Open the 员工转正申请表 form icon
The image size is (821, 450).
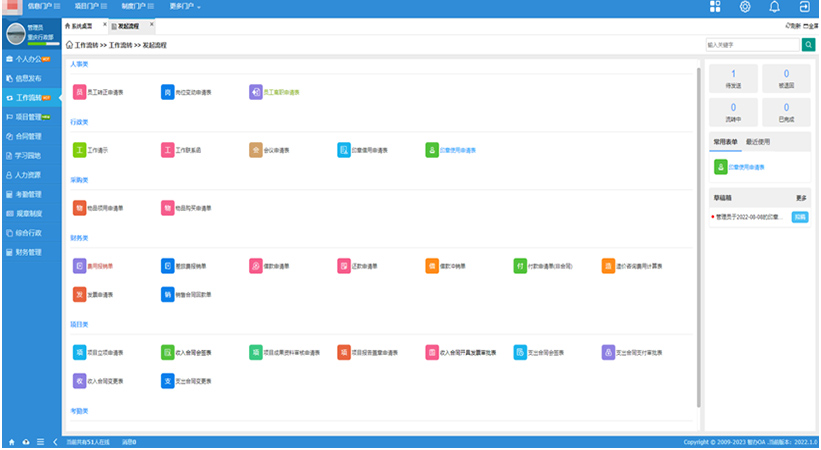(79, 92)
